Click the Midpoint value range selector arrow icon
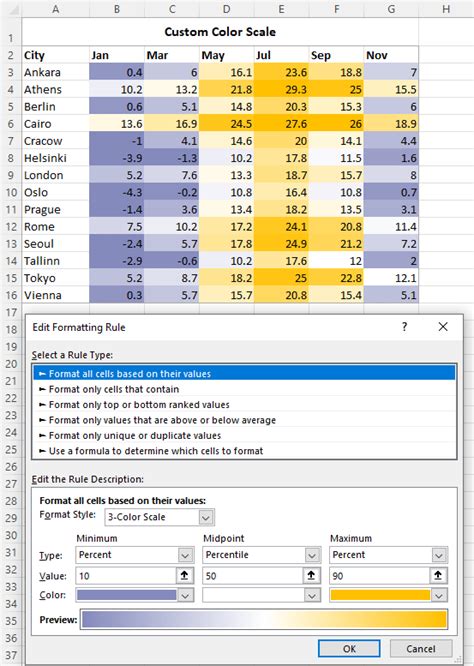 311,576
